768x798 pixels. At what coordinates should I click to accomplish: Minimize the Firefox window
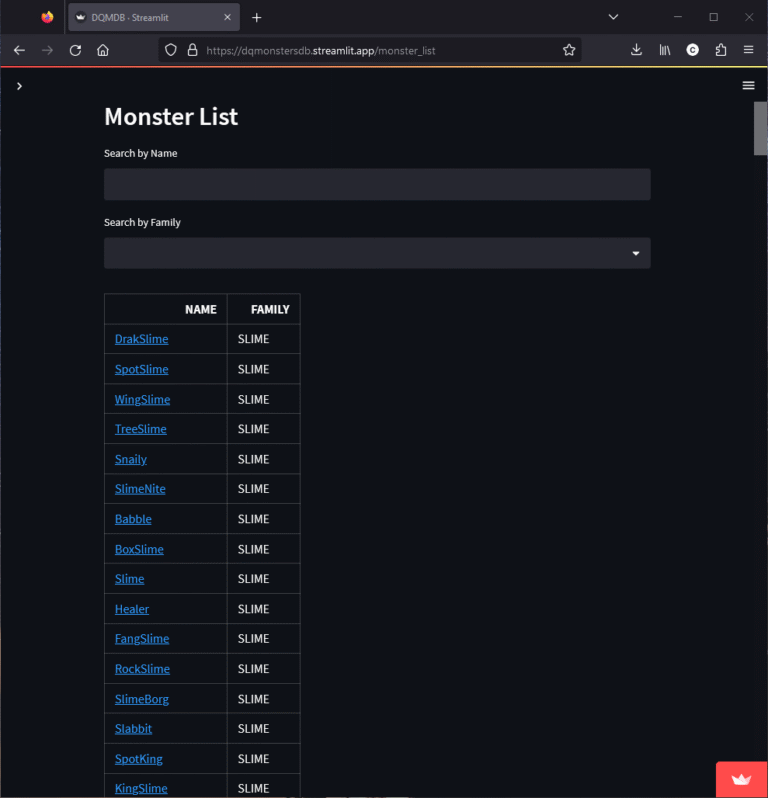tap(677, 17)
